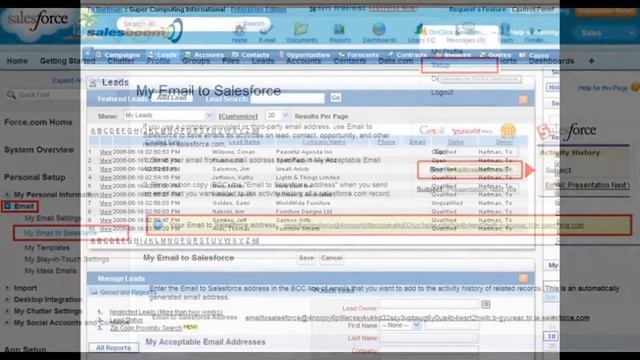Choose My Profile in the user menu
This screenshot has height=360, width=640.
[x=447, y=52]
